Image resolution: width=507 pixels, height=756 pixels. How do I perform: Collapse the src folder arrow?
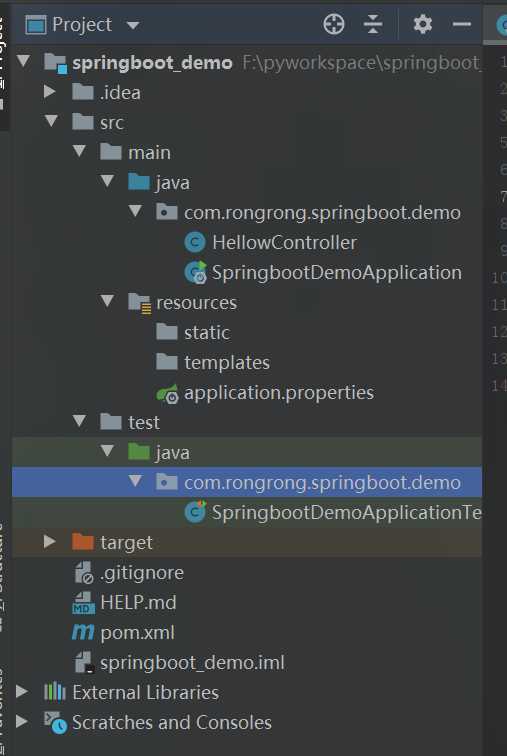click(51, 121)
